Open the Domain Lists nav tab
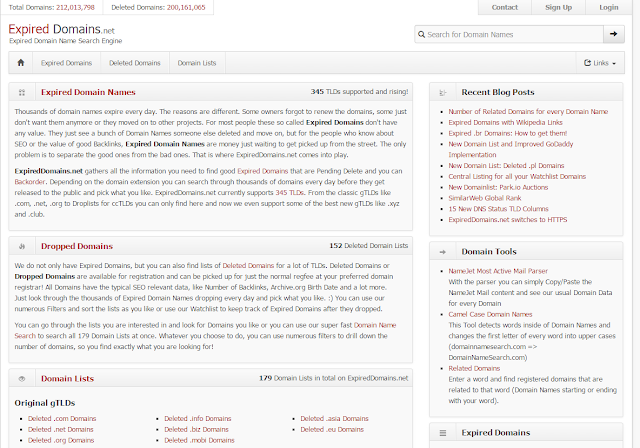The width and height of the screenshot is (640, 448). [197, 63]
